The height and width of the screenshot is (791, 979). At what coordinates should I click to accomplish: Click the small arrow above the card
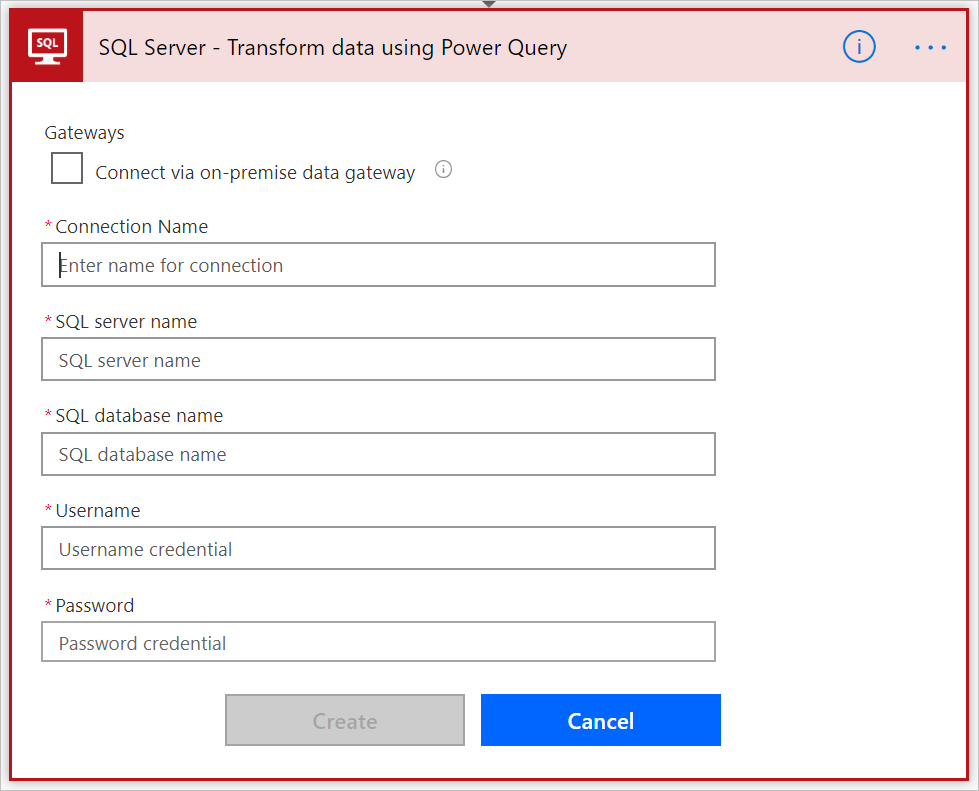[x=489, y=4]
